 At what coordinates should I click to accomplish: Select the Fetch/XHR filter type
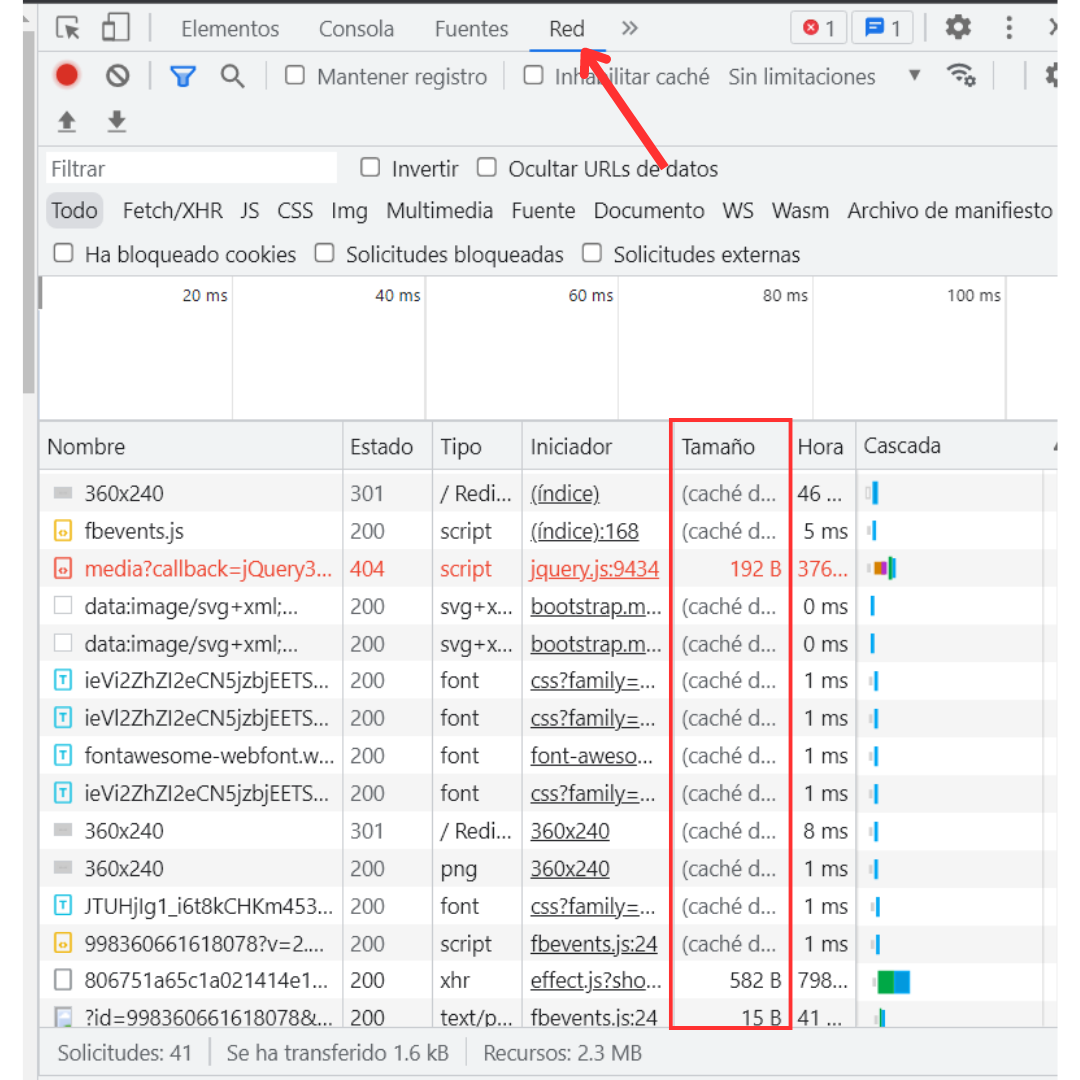(172, 211)
